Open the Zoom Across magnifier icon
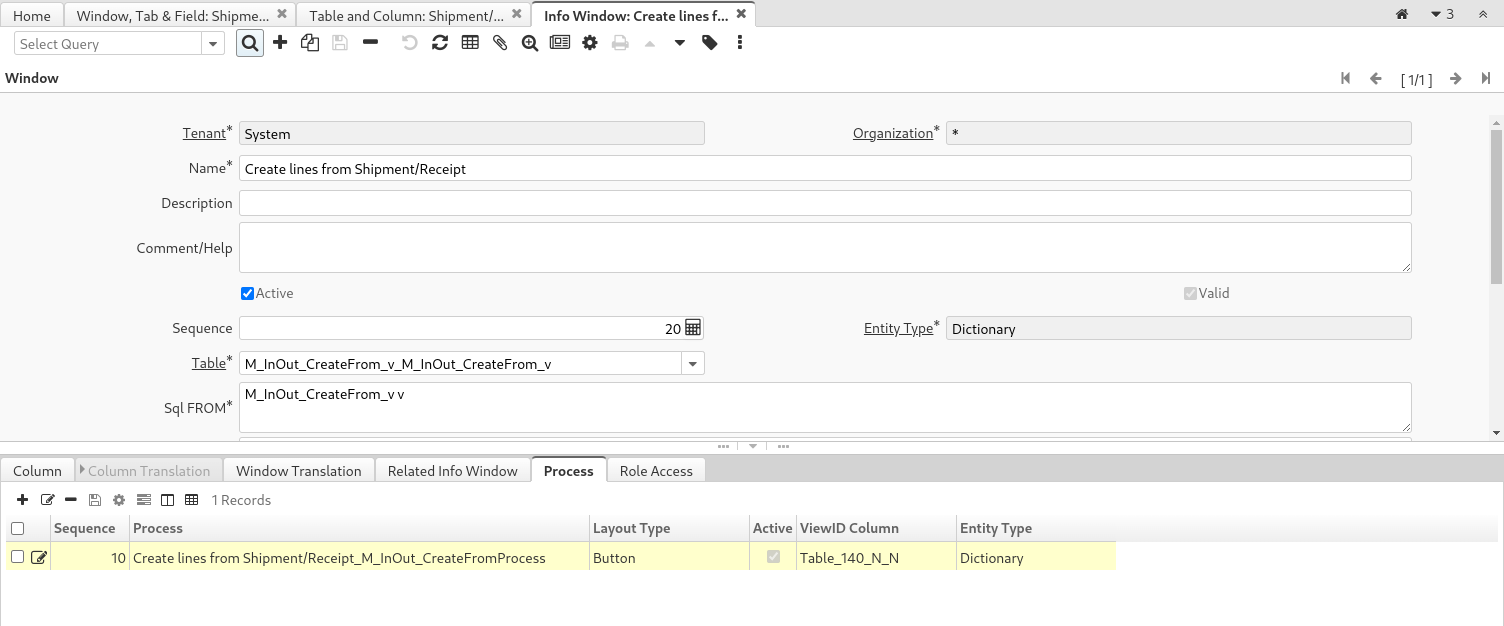1504x626 pixels. pyautogui.click(x=529, y=42)
